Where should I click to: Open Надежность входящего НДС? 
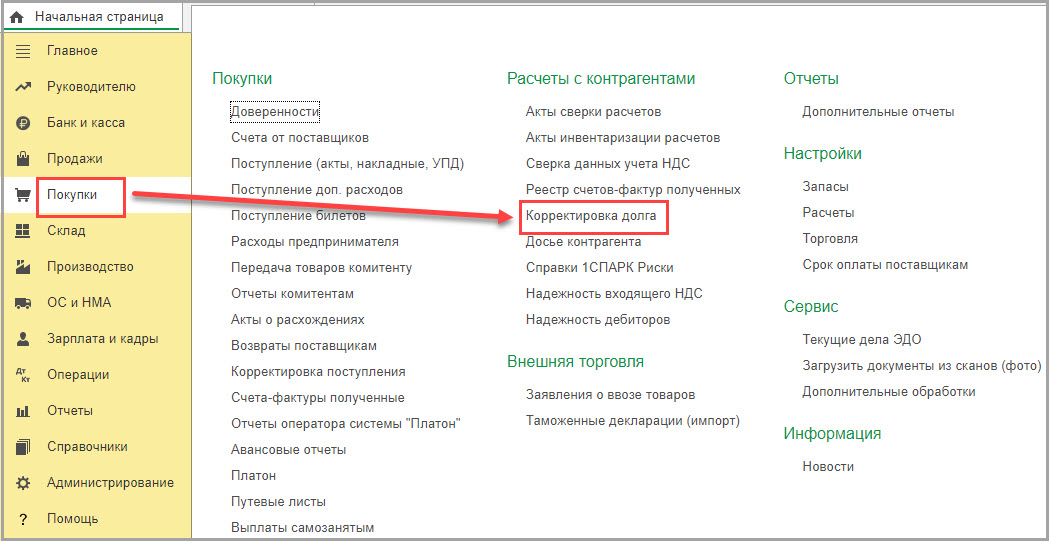pyautogui.click(x=614, y=294)
